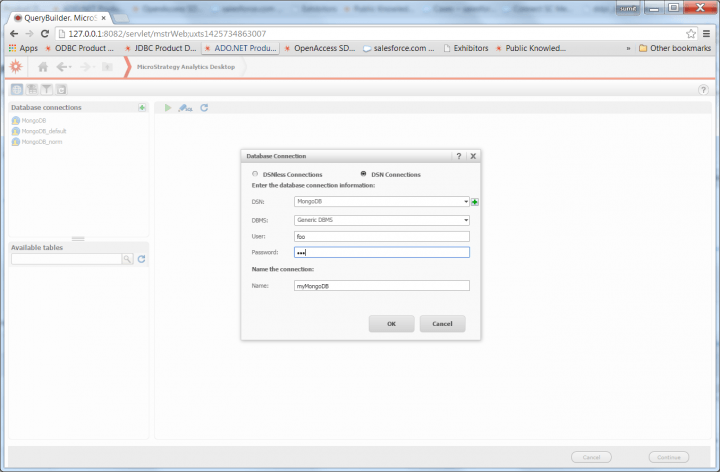This screenshot has height=472, width=720.
Task: Select MongoDB_default in database connections
Action: pos(43,131)
